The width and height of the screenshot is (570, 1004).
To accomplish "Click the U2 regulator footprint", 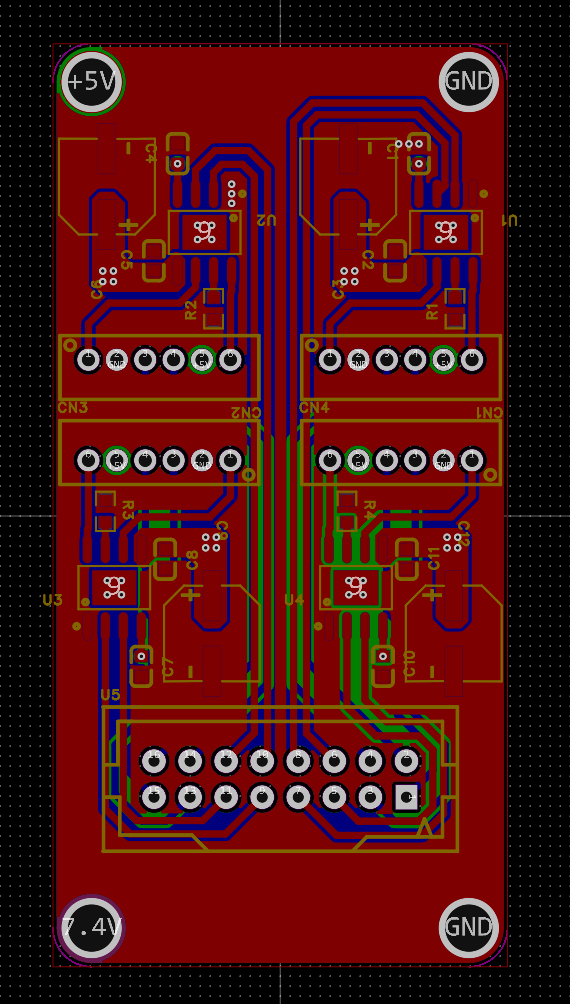I will [x=204, y=232].
